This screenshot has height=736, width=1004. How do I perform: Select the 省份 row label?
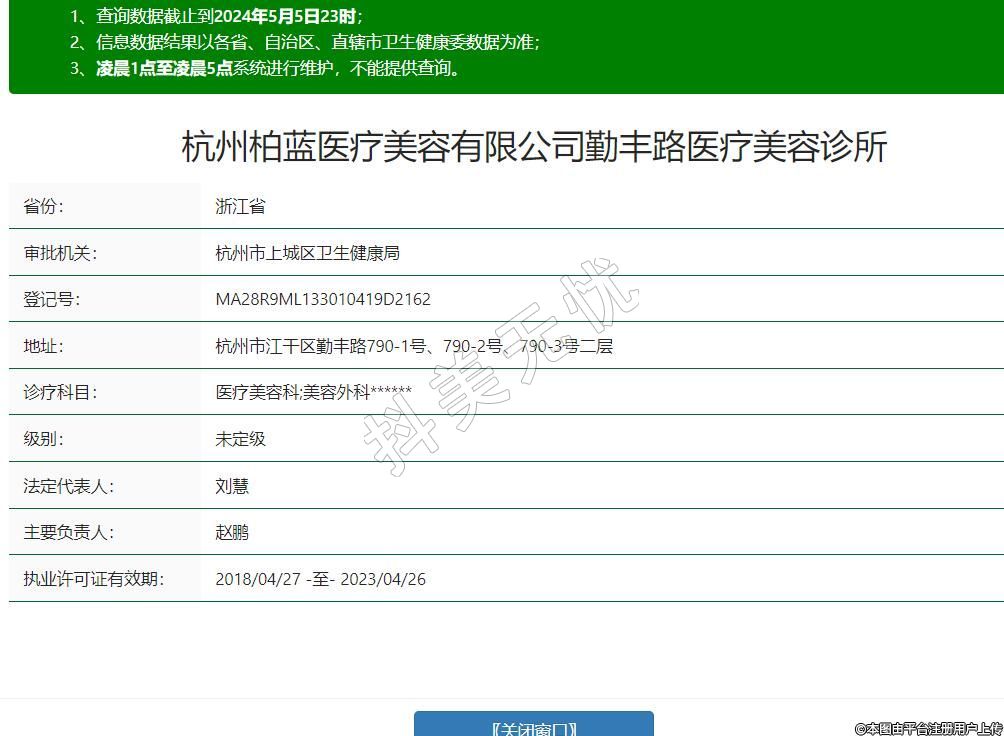(x=43, y=207)
